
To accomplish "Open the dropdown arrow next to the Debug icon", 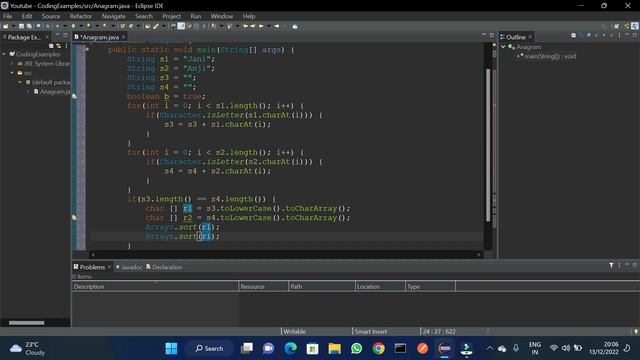I will point(65,26).
